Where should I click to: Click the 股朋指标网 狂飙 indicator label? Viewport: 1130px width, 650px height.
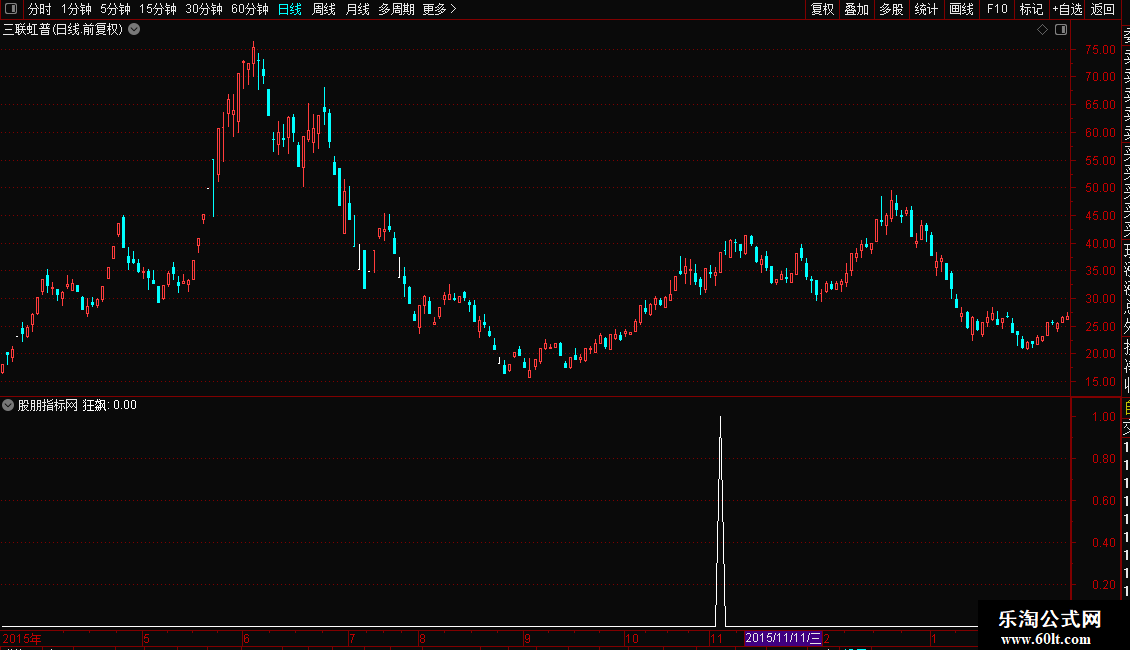[x=77, y=405]
